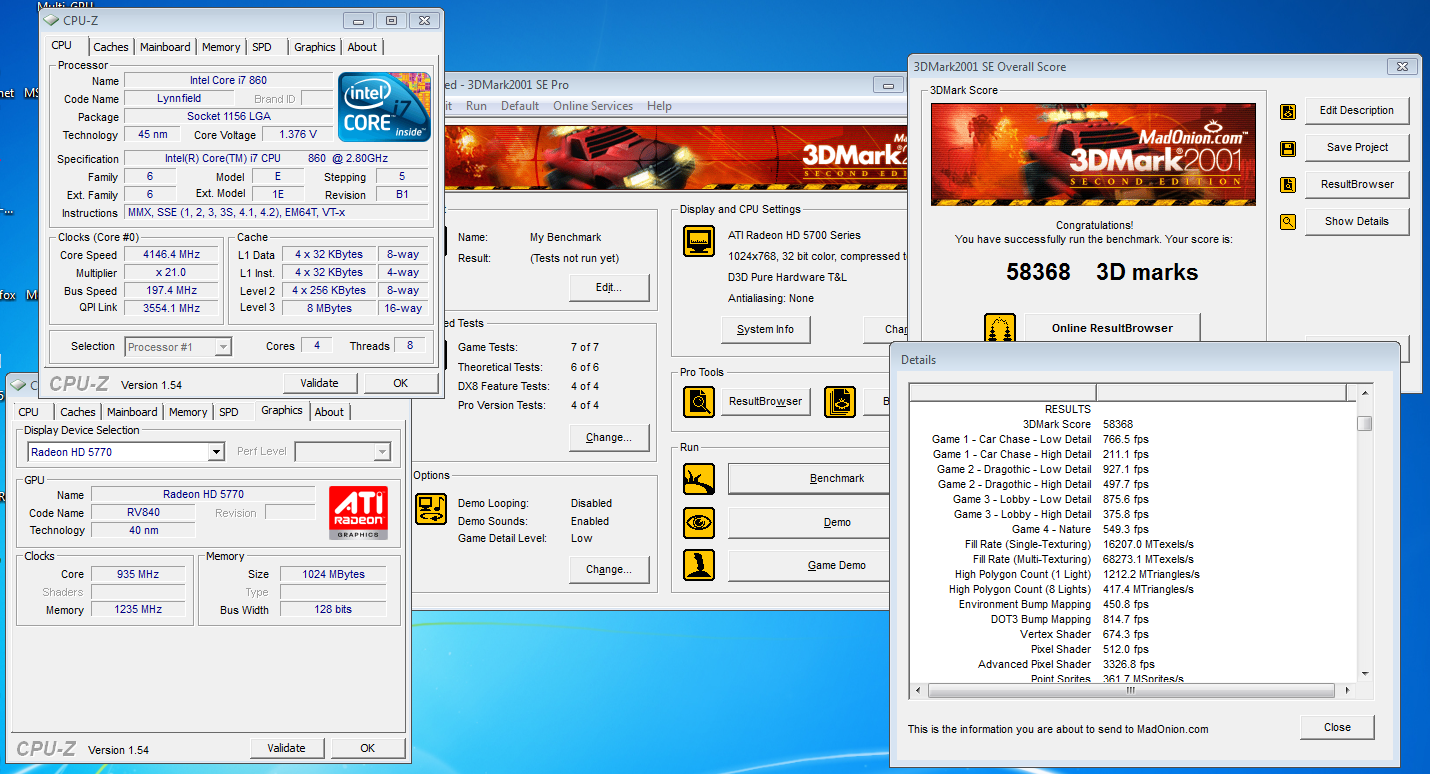Open About tab in lower CPU-Z window

point(329,412)
